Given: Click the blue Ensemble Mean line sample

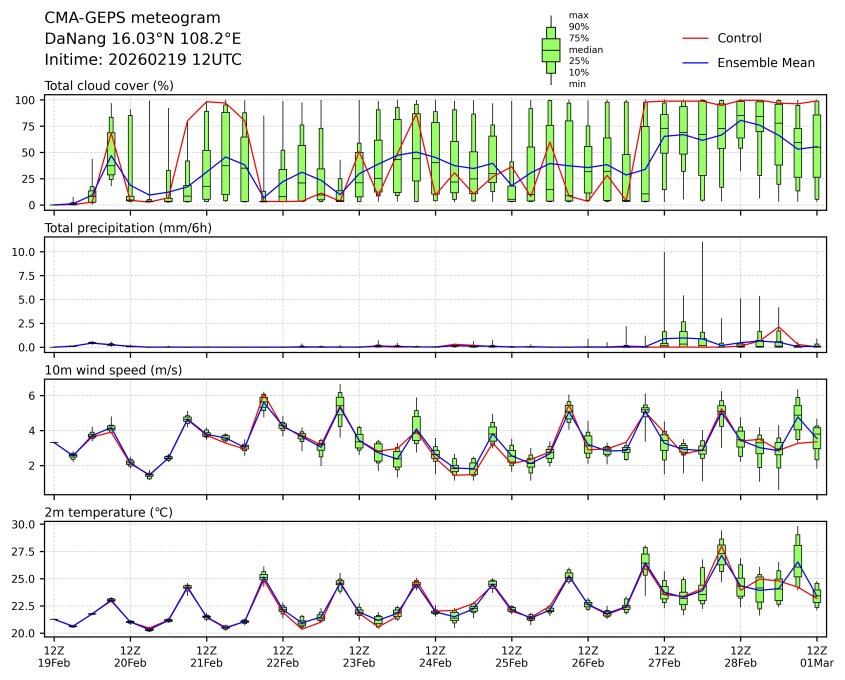Looking at the screenshot, I should (695, 63).
